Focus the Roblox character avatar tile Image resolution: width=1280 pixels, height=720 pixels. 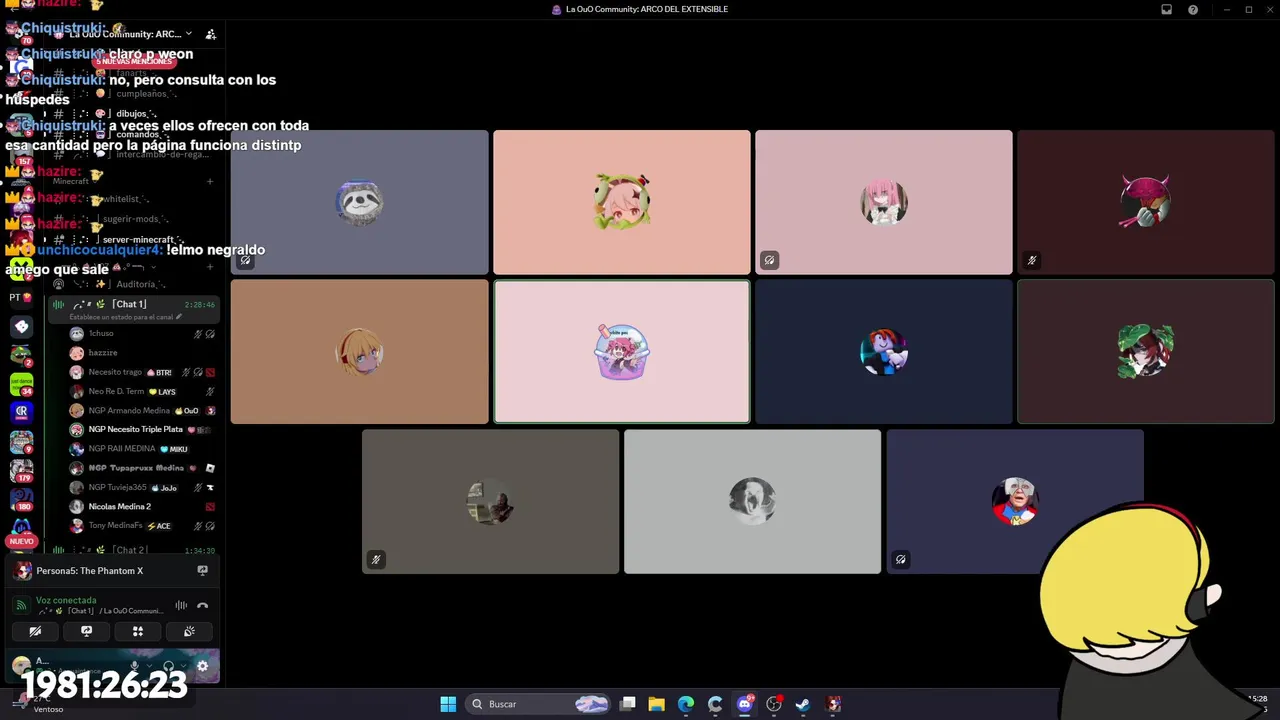(x=883, y=352)
